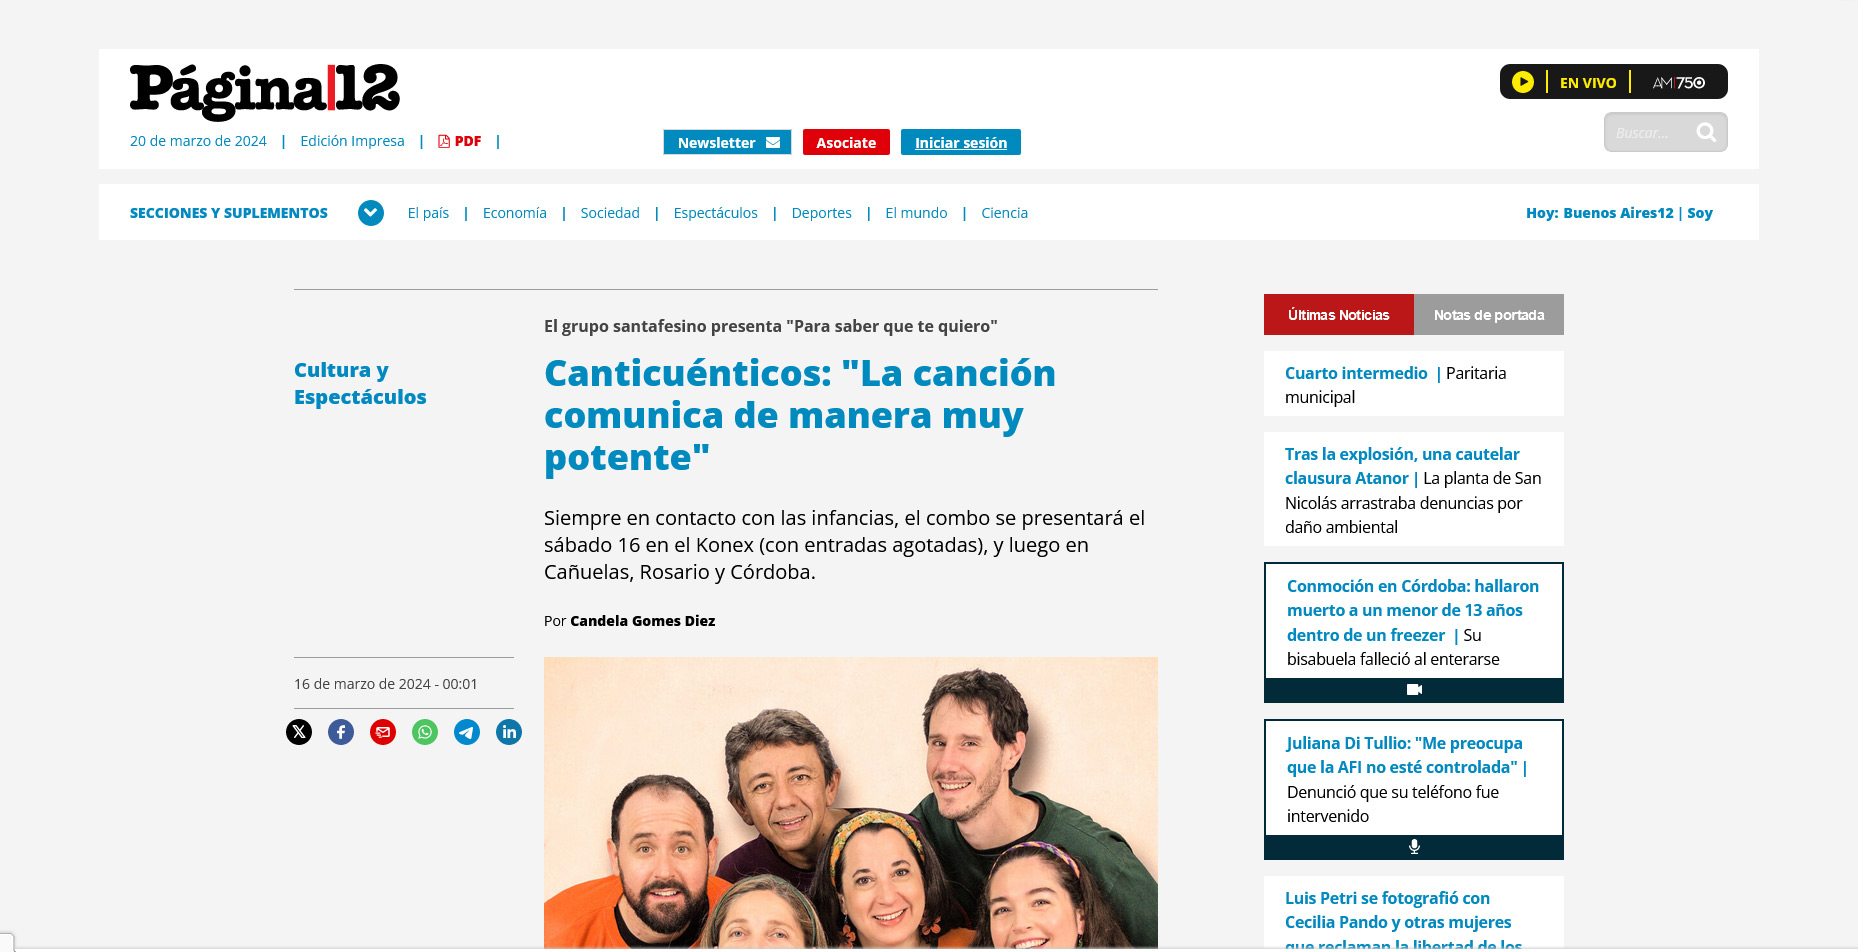Open the Secciones y Suplementos menu label
Viewport: 1858px width, 952px height.
tap(229, 213)
